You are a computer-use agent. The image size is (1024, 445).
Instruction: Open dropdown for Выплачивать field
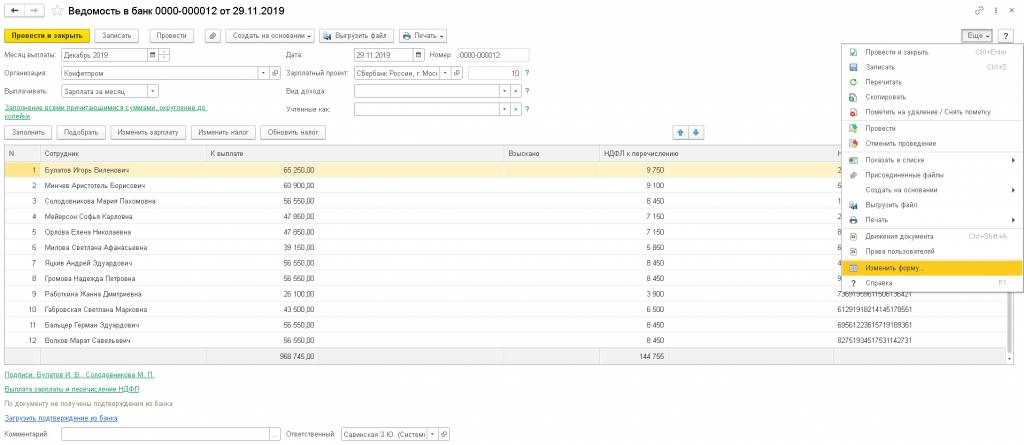point(152,91)
